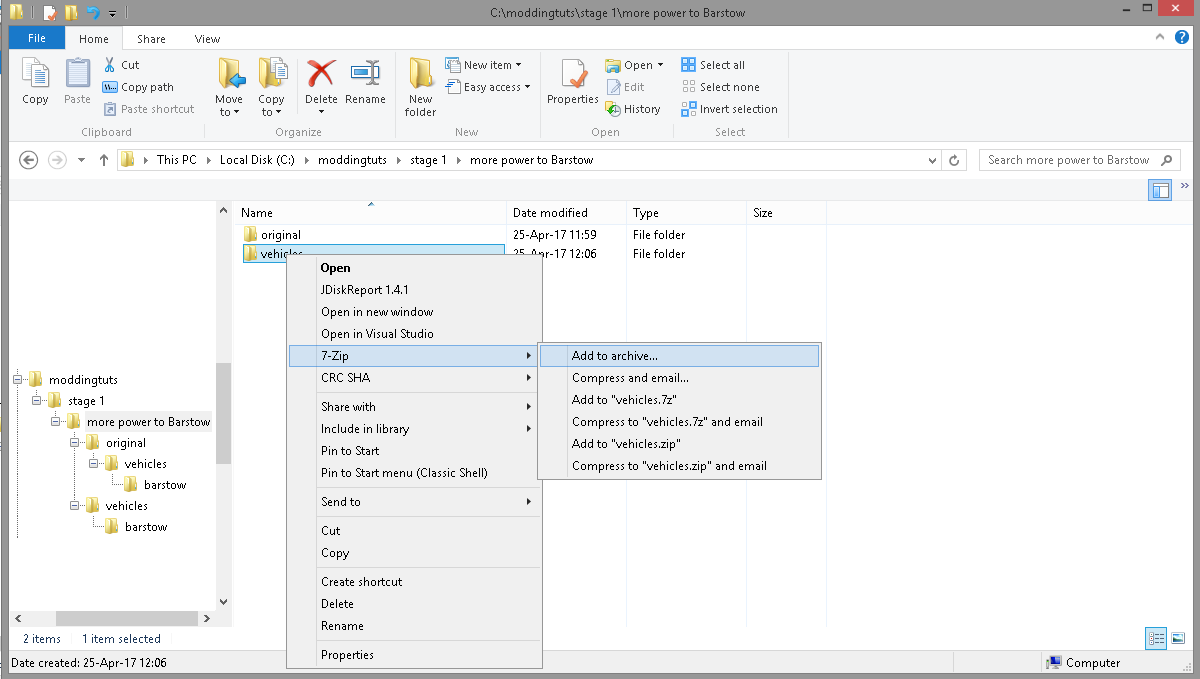Image resolution: width=1200 pixels, height=679 pixels.
Task: Open the View ribbon tab
Action: click(207, 39)
